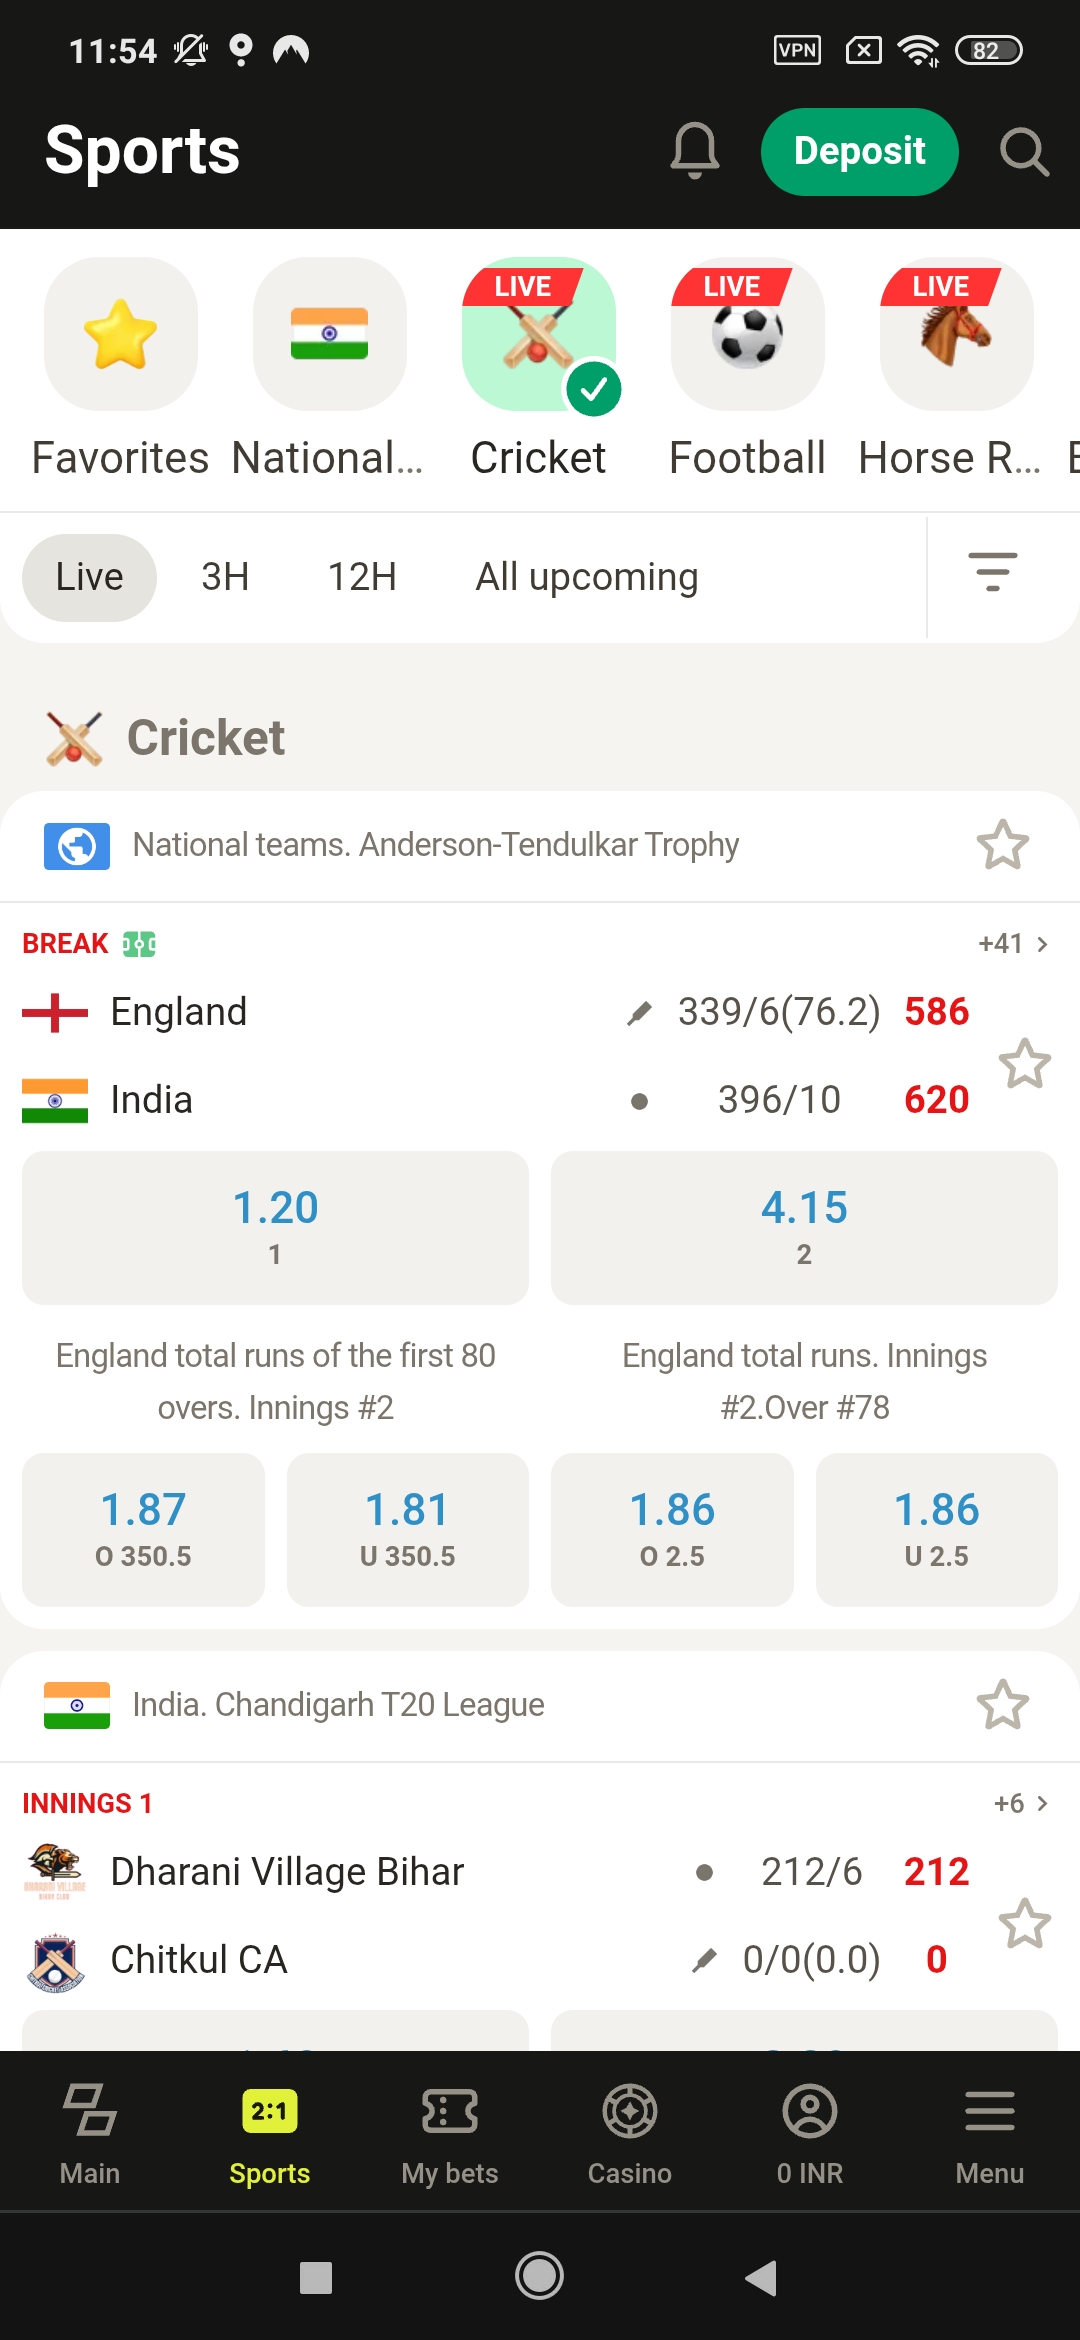1080x2340 pixels.
Task: Favorite the India Chandigarh T20 League
Action: pyautogui.click(x=1004, y=1705)
